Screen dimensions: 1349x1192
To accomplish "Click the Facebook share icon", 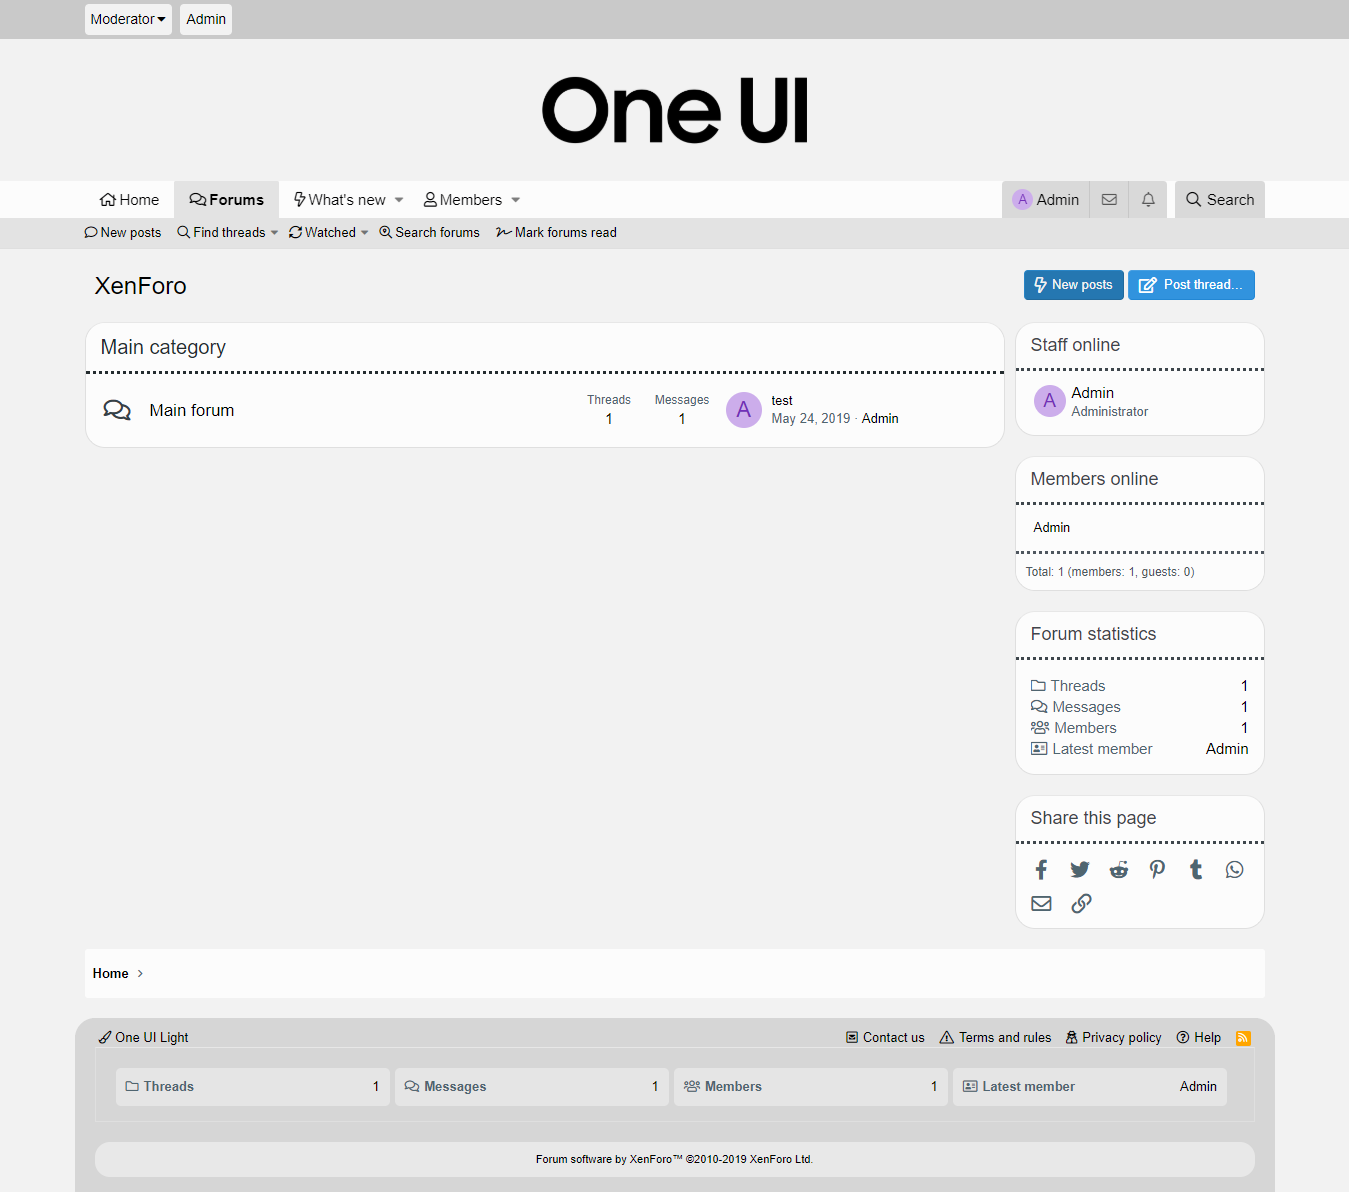I will [x=1041, y=870].
